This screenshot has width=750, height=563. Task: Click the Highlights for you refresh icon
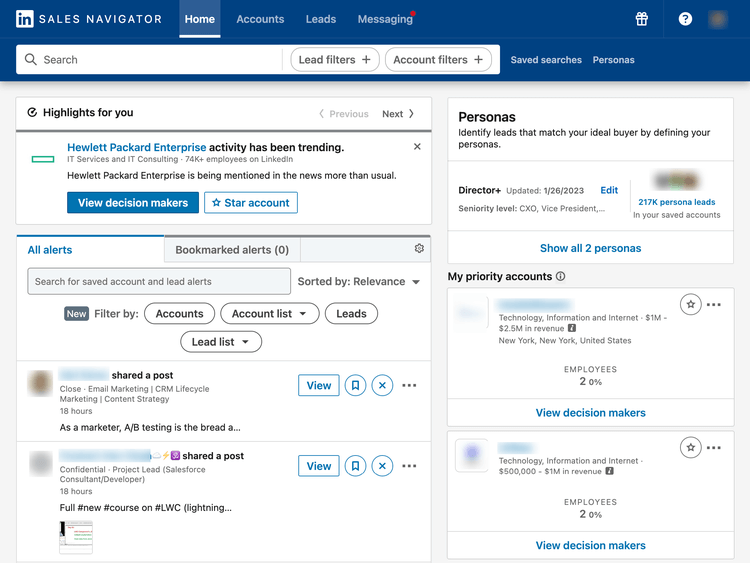pyautogui.click(x=32, y=112)
